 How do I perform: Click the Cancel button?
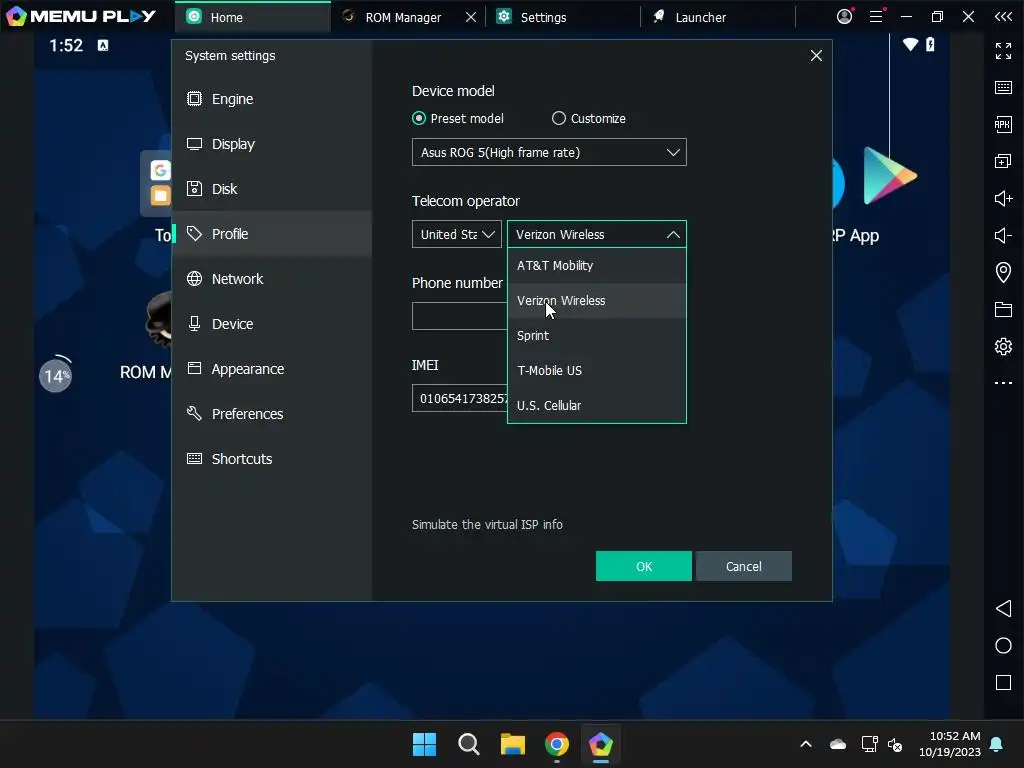pyautogui.click(x=744, y=566)
